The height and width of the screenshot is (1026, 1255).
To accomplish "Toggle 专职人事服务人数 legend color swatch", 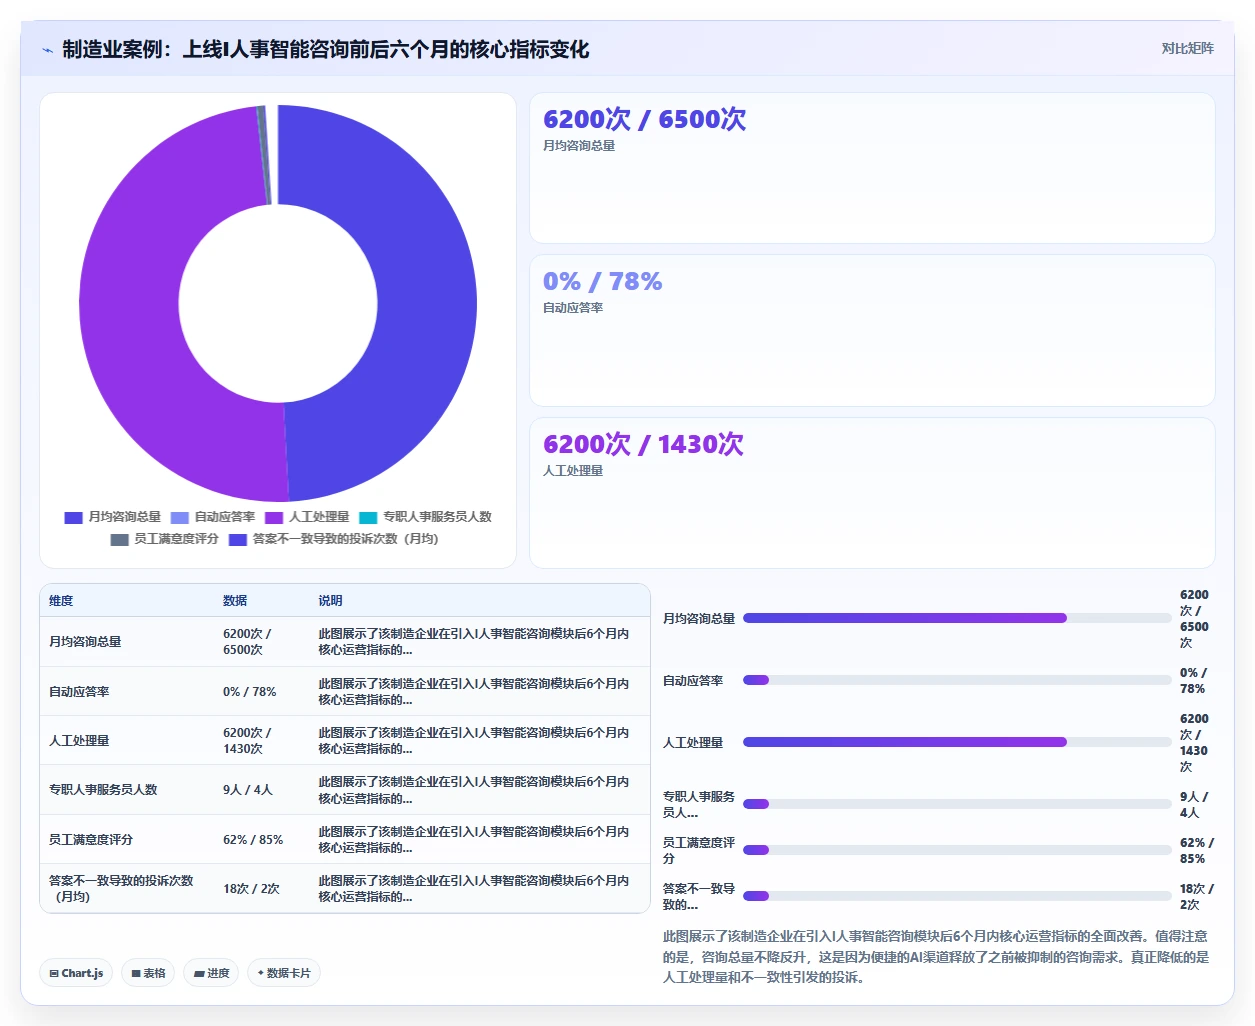I will pos(368,517).
